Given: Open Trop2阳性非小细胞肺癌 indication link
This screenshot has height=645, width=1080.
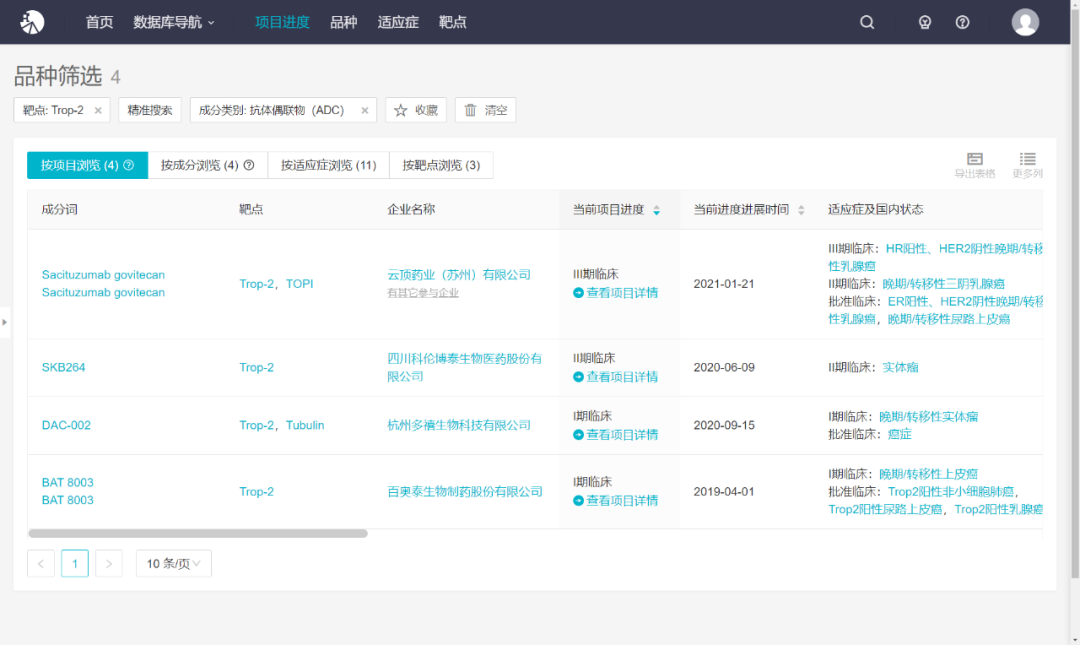Looking at the screenshot, I should coord(951,491).
